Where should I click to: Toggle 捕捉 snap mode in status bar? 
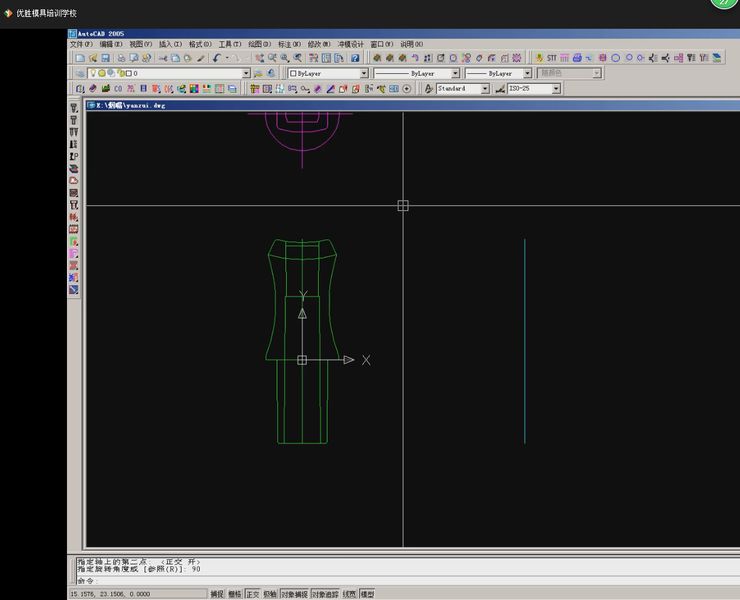point(217,594)
